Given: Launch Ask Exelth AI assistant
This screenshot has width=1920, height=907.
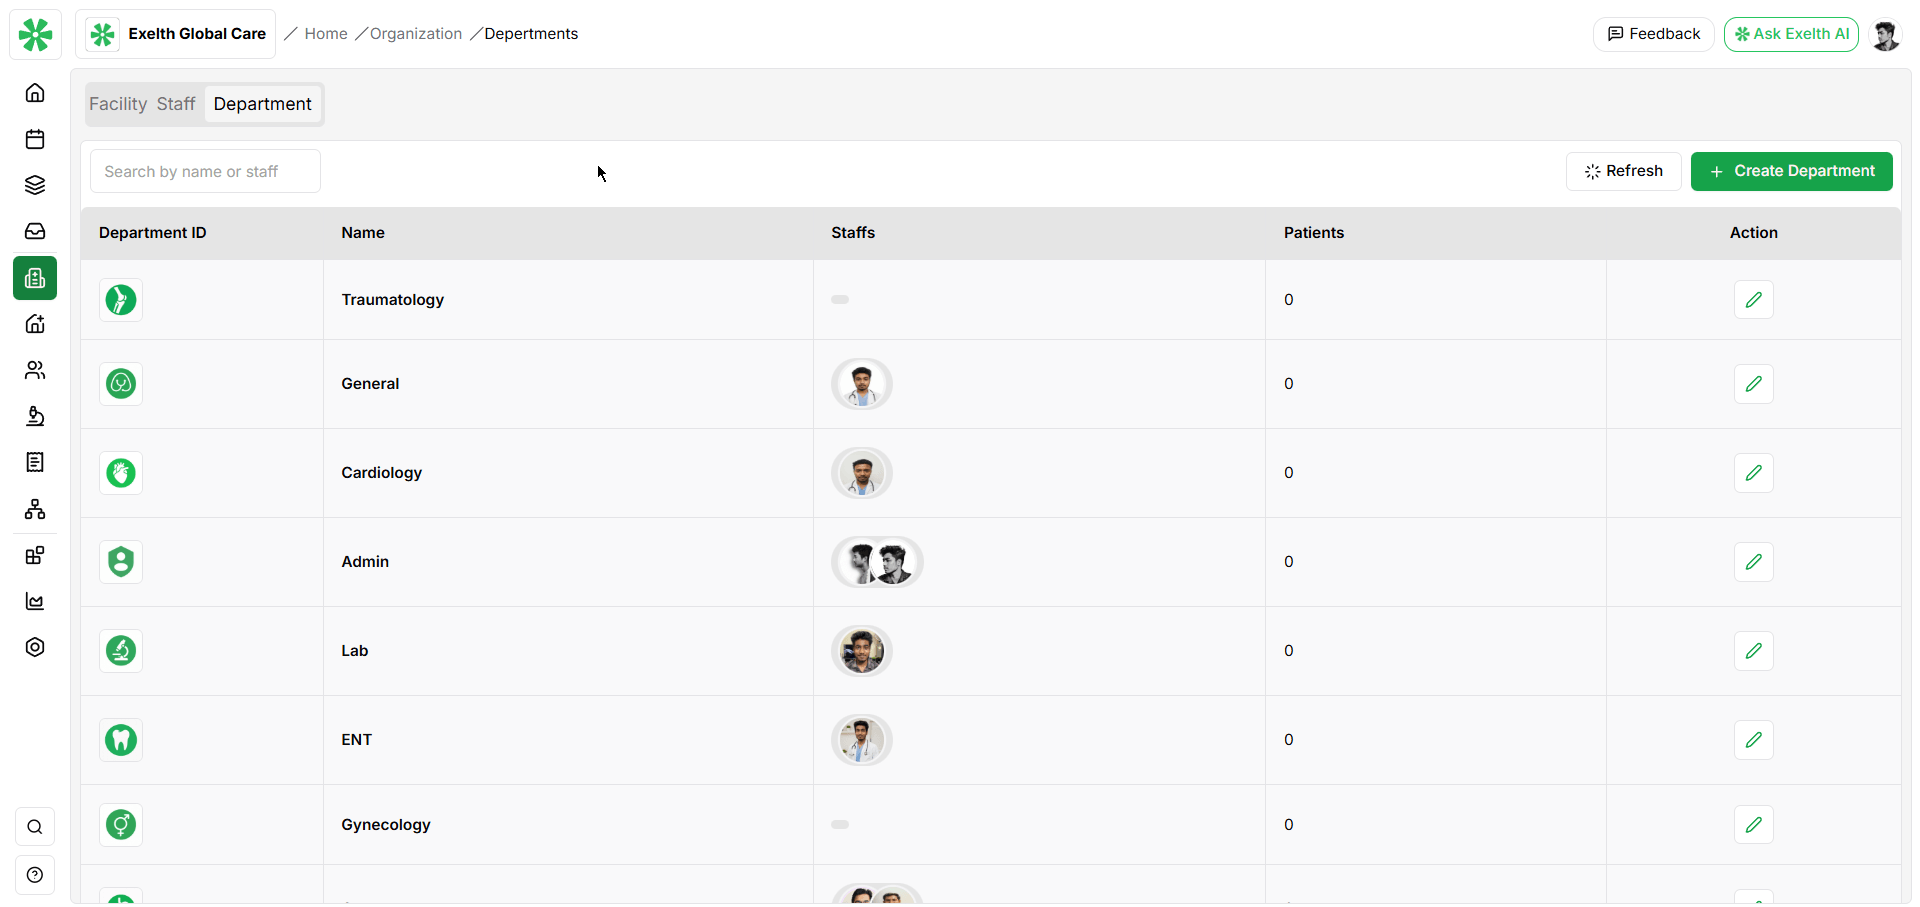Looking at the screenshot, I should click(x=1791, y=34).
